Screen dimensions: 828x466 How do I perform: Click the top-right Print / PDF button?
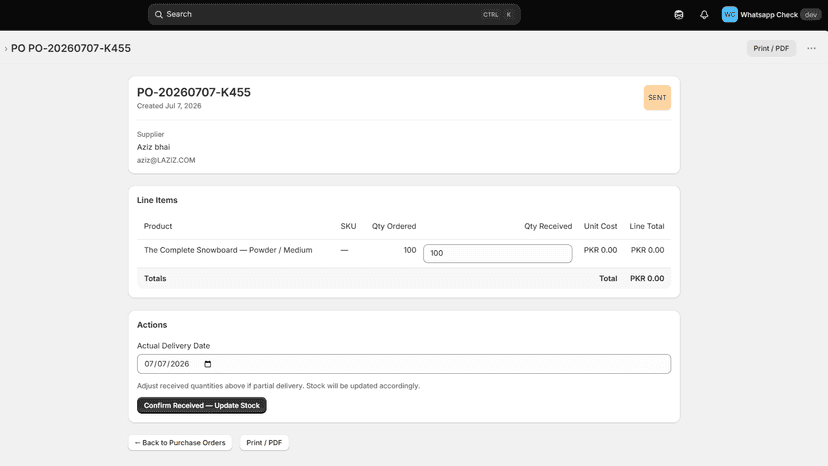pyautogui.click(x=771, y=48)
